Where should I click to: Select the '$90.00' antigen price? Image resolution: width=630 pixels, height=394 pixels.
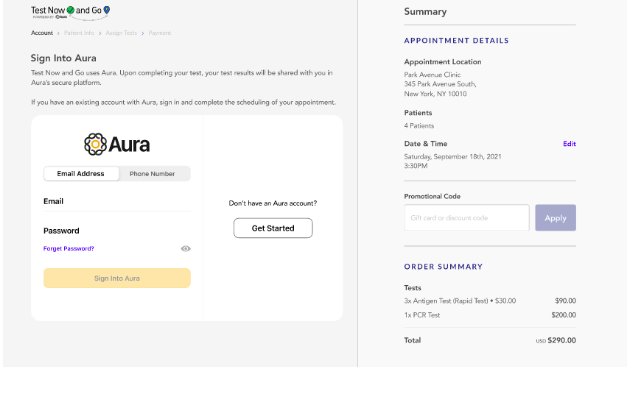click(565, 301)
